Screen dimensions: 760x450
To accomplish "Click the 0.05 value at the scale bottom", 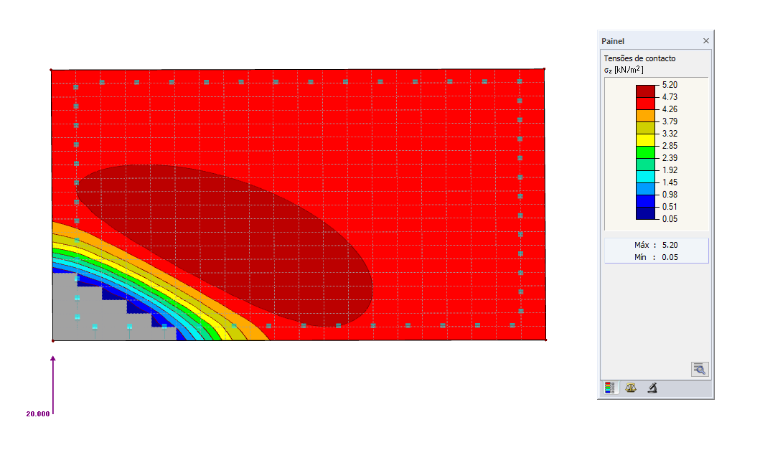I will pos(670,219).
